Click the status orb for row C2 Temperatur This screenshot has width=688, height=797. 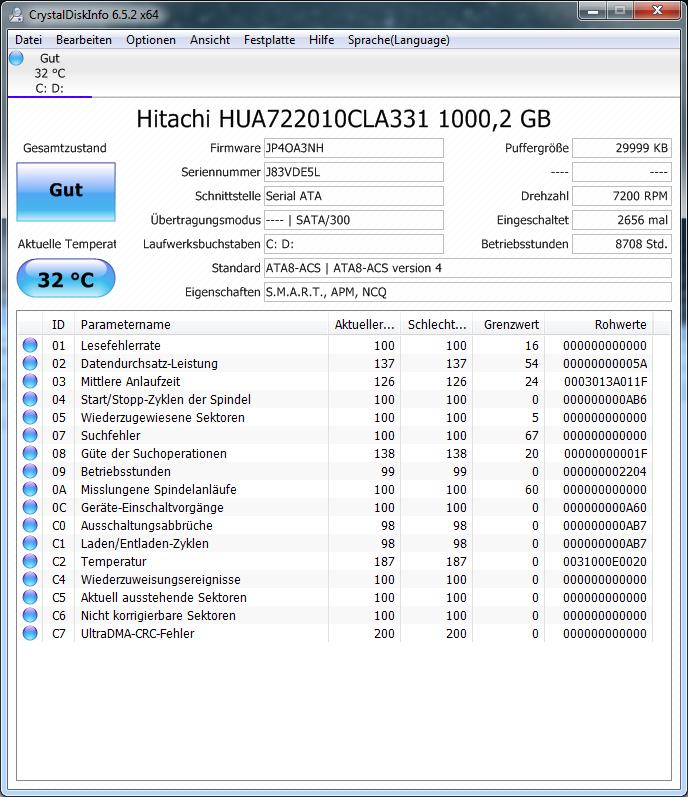(30, 561)
